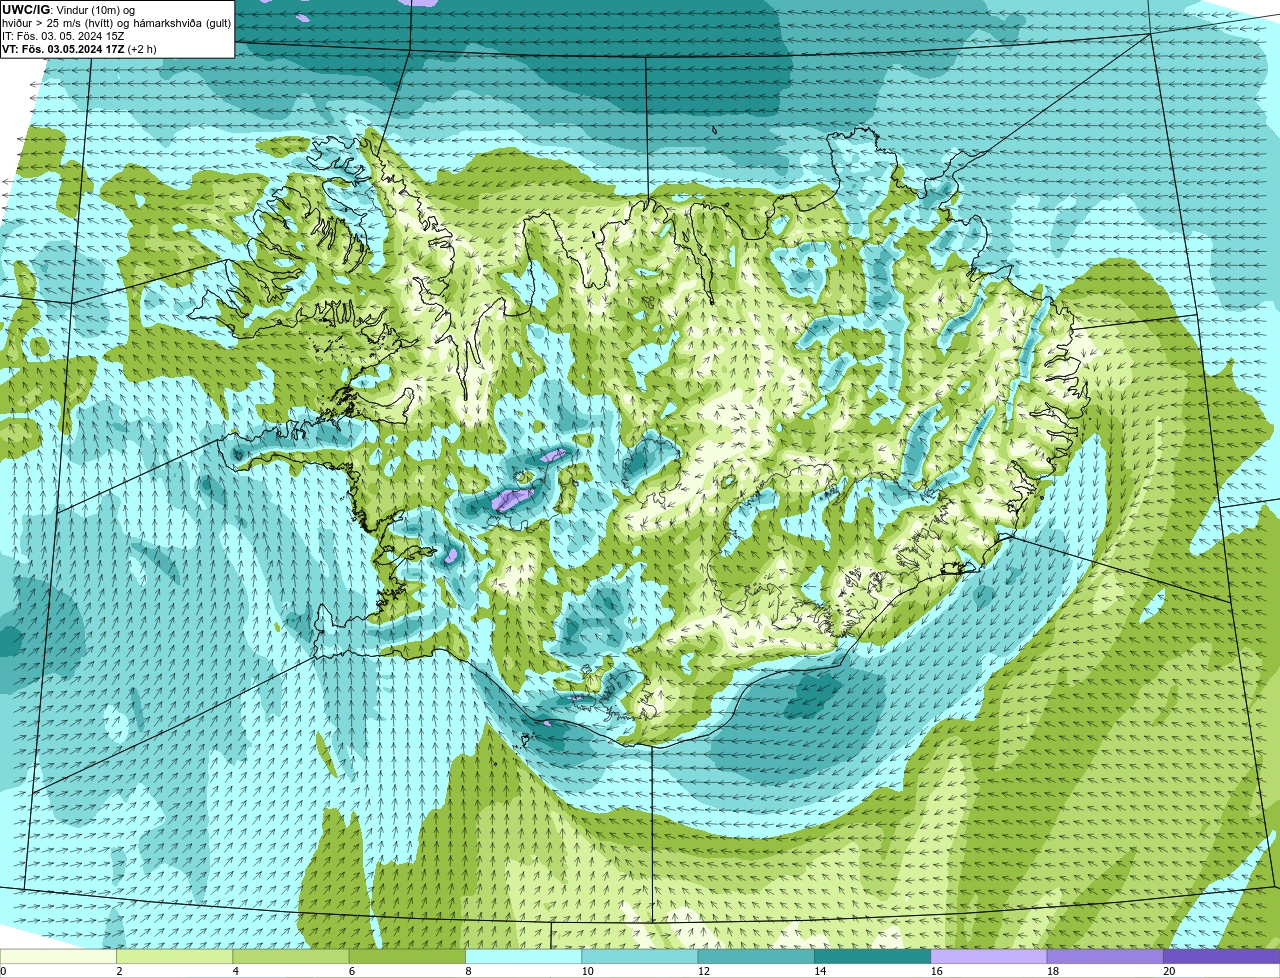This screenshot has width=1280, height=978.
Task: Click the medium teal 12–14 m/s legend swatch
Action: (x=757, y=957)
